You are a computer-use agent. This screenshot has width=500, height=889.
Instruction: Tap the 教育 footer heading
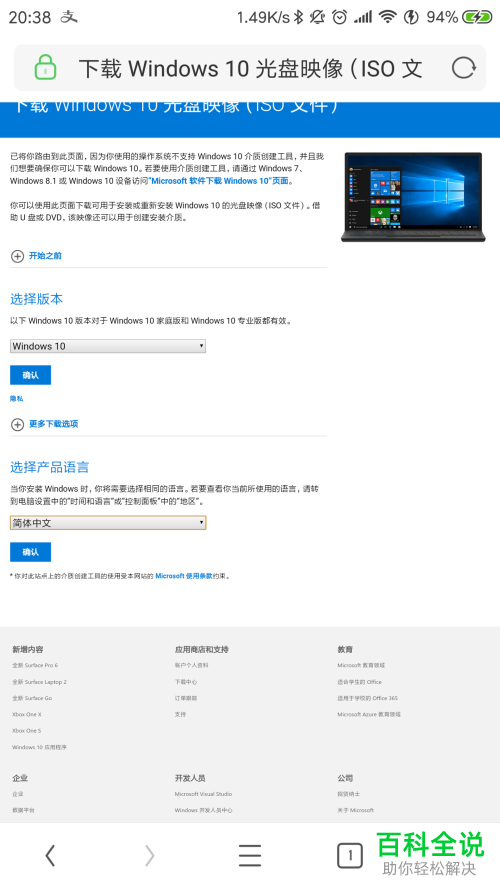(345, 649)
